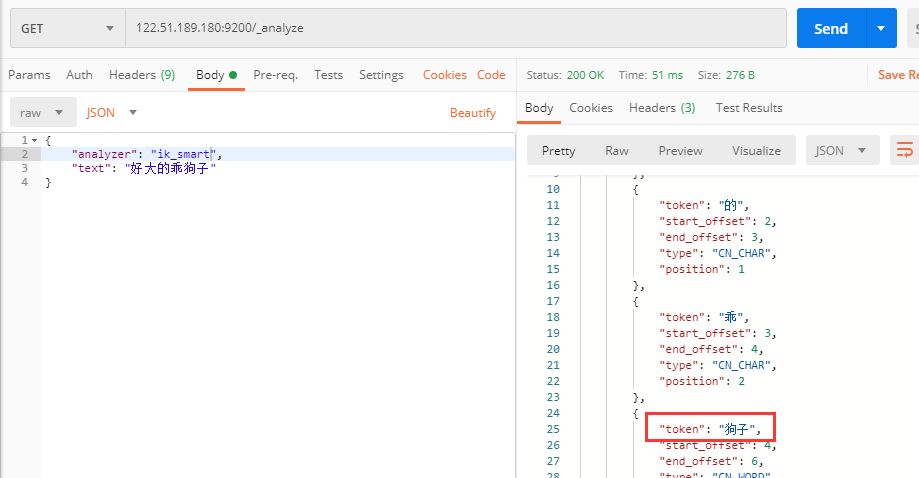
Task: Select the request Body tab
Action: click(216, 75)
